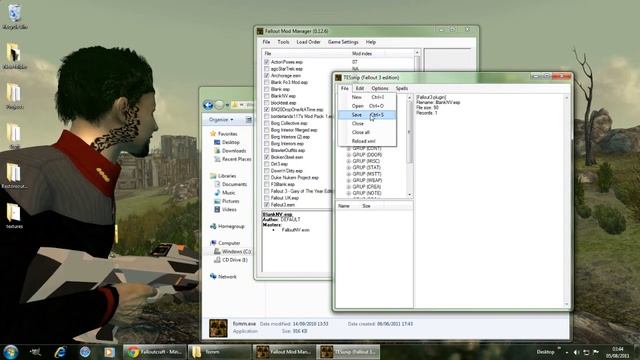Toggle the Fallout3.esm checkbox
Viewport: 640px width, 360px height.
(x=267, y=204)
